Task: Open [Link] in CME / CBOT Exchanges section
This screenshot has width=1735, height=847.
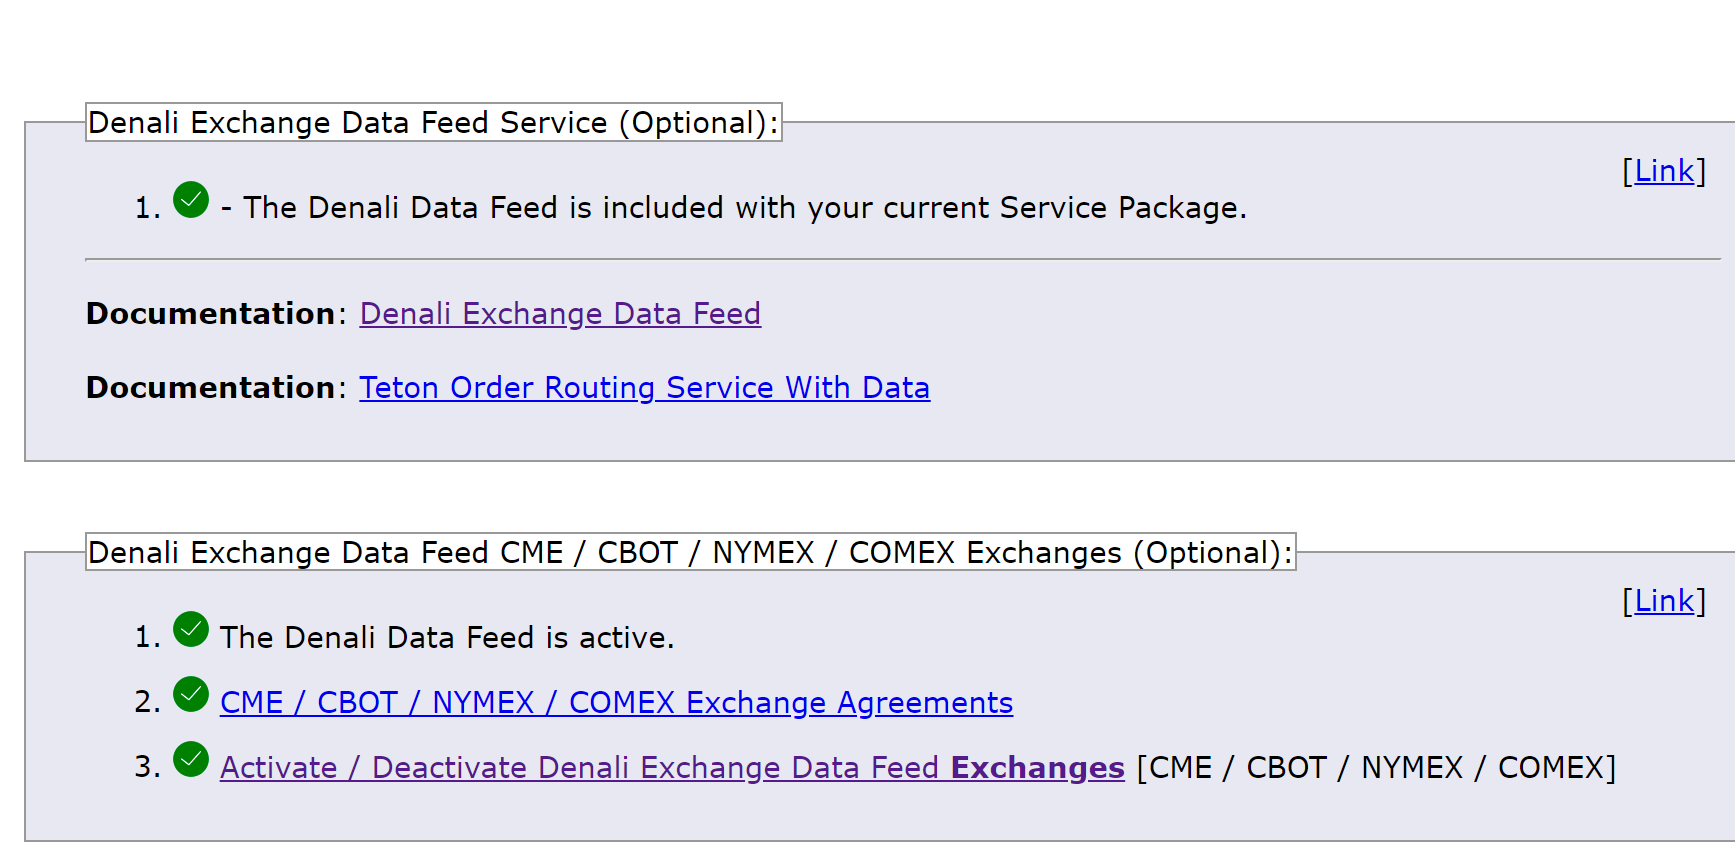Action: (x=1664, y=601)
